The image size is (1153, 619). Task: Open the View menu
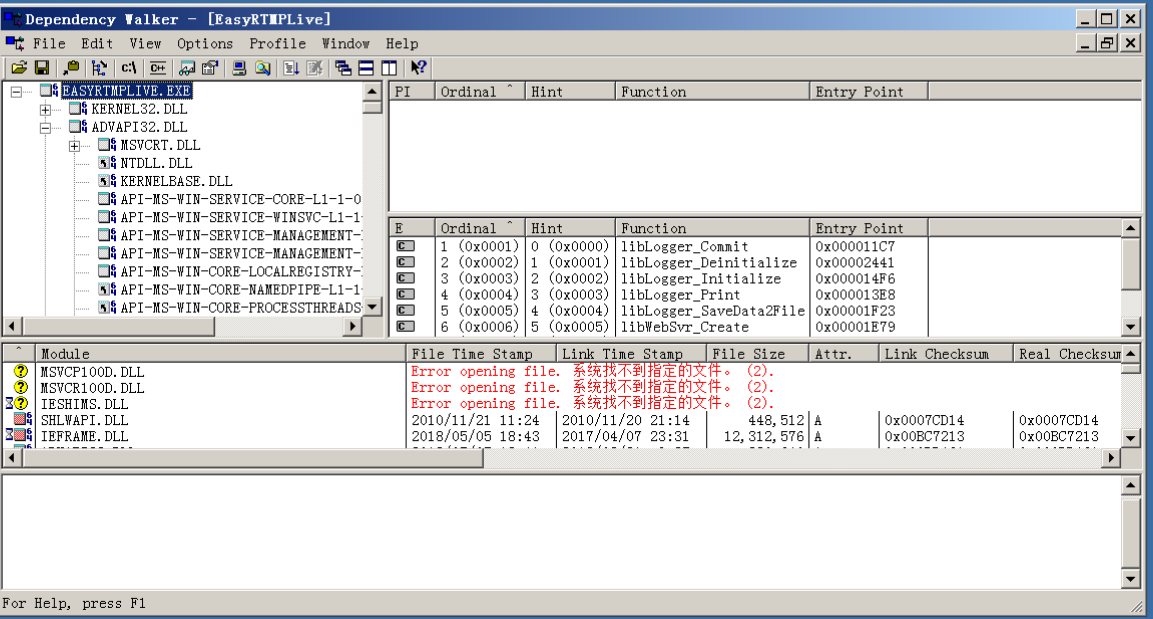click(x=146, y=43)
